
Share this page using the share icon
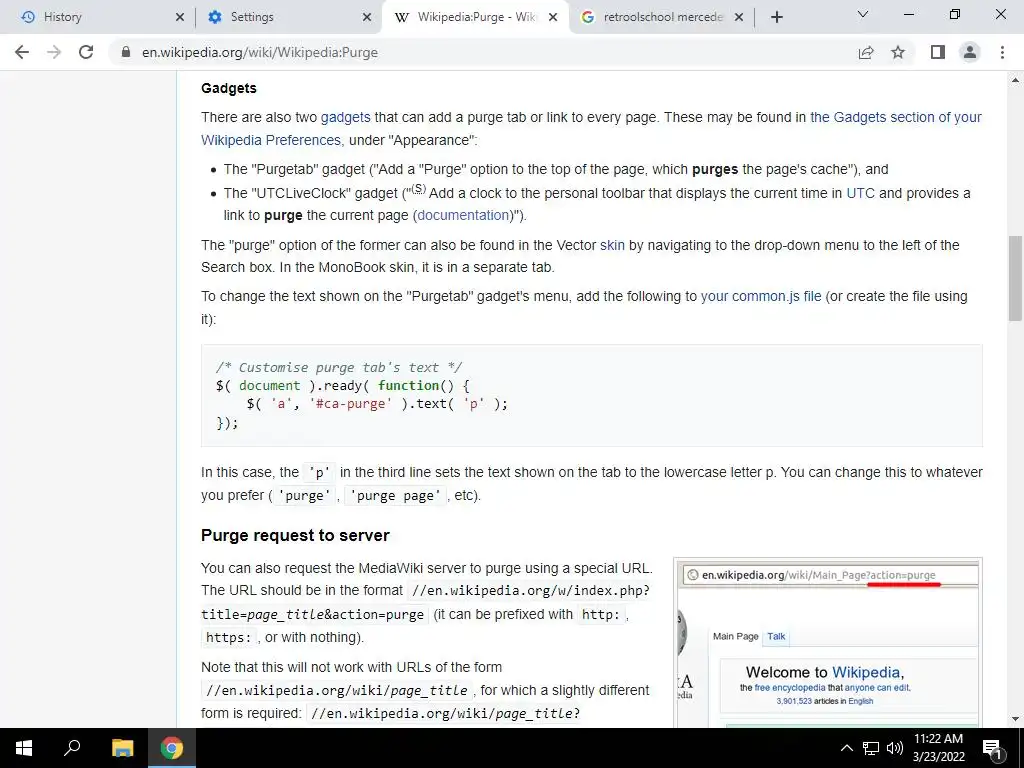point(866,52)
